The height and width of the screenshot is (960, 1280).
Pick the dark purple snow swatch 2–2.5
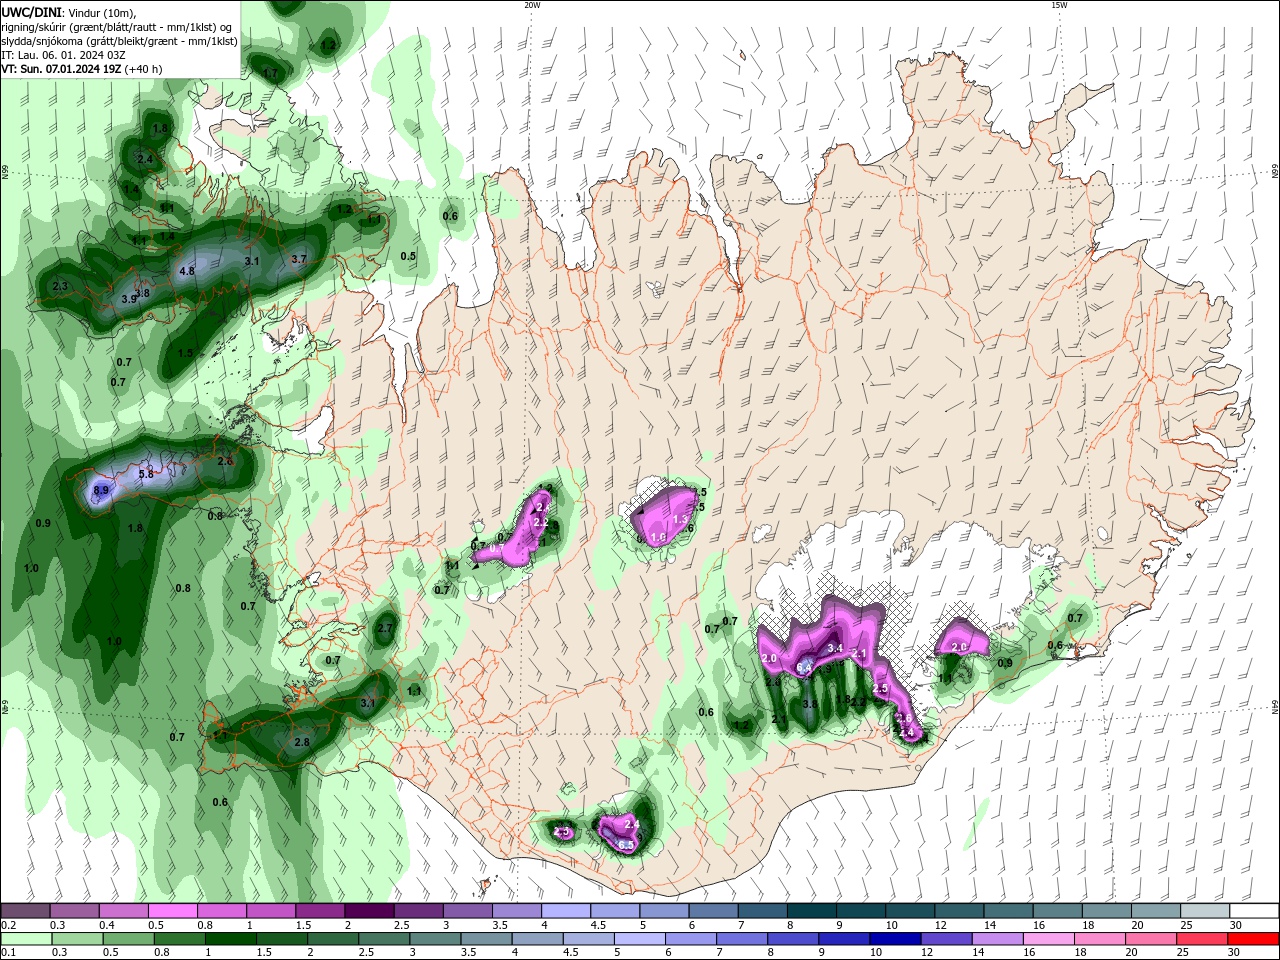point(369,910)
